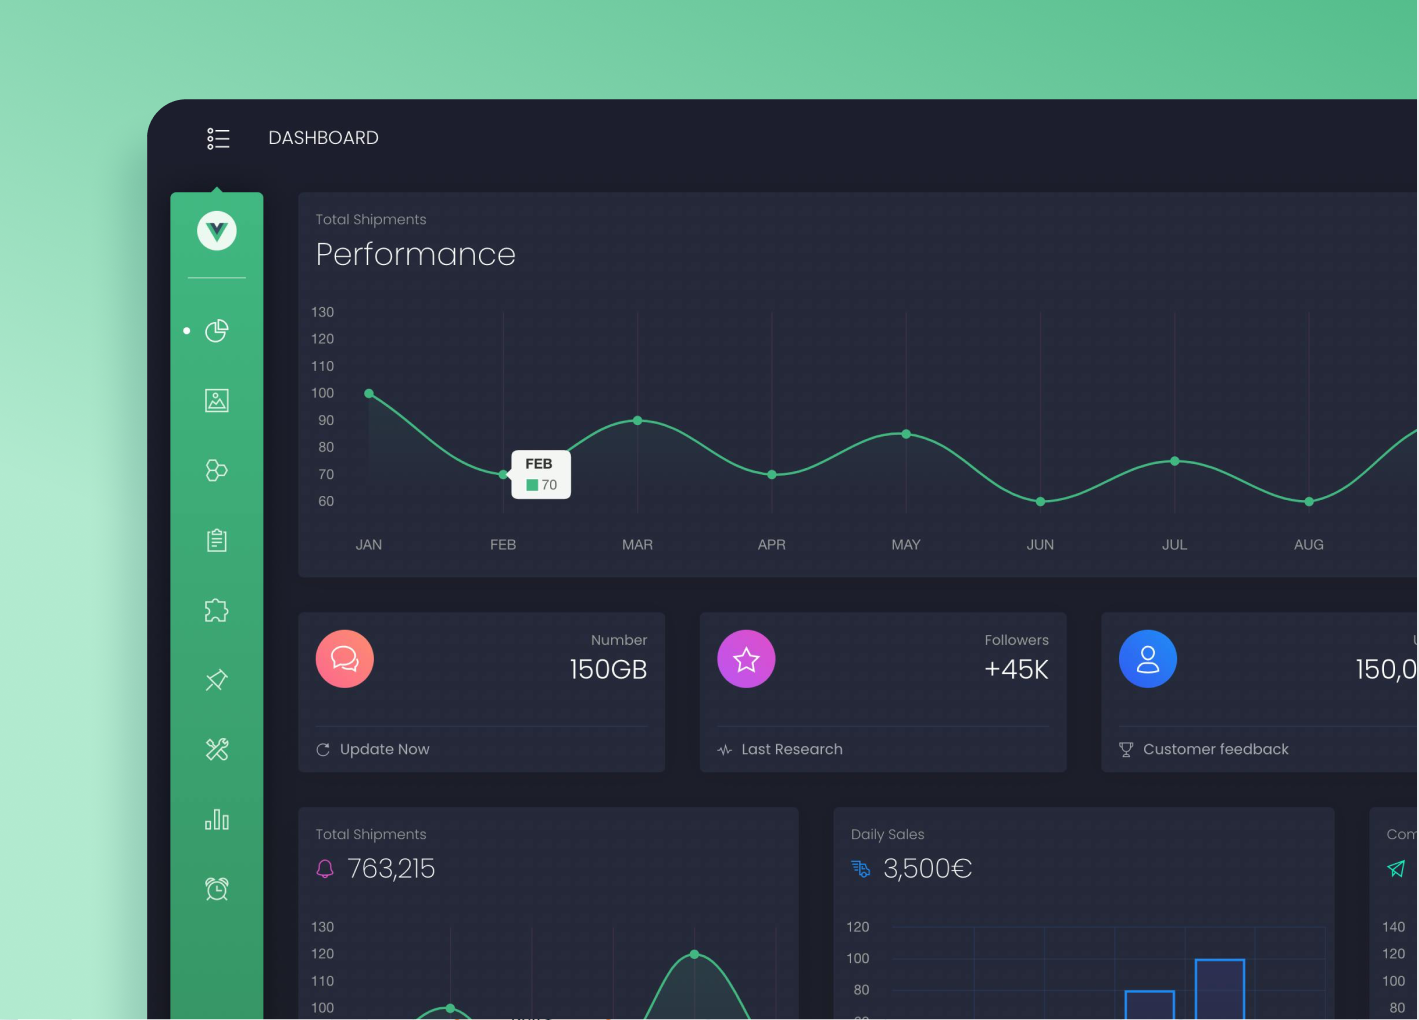Open the clipboard sidebar icon
The width and height of the screenshot is (1419, 1020).
tap(217, 540)
